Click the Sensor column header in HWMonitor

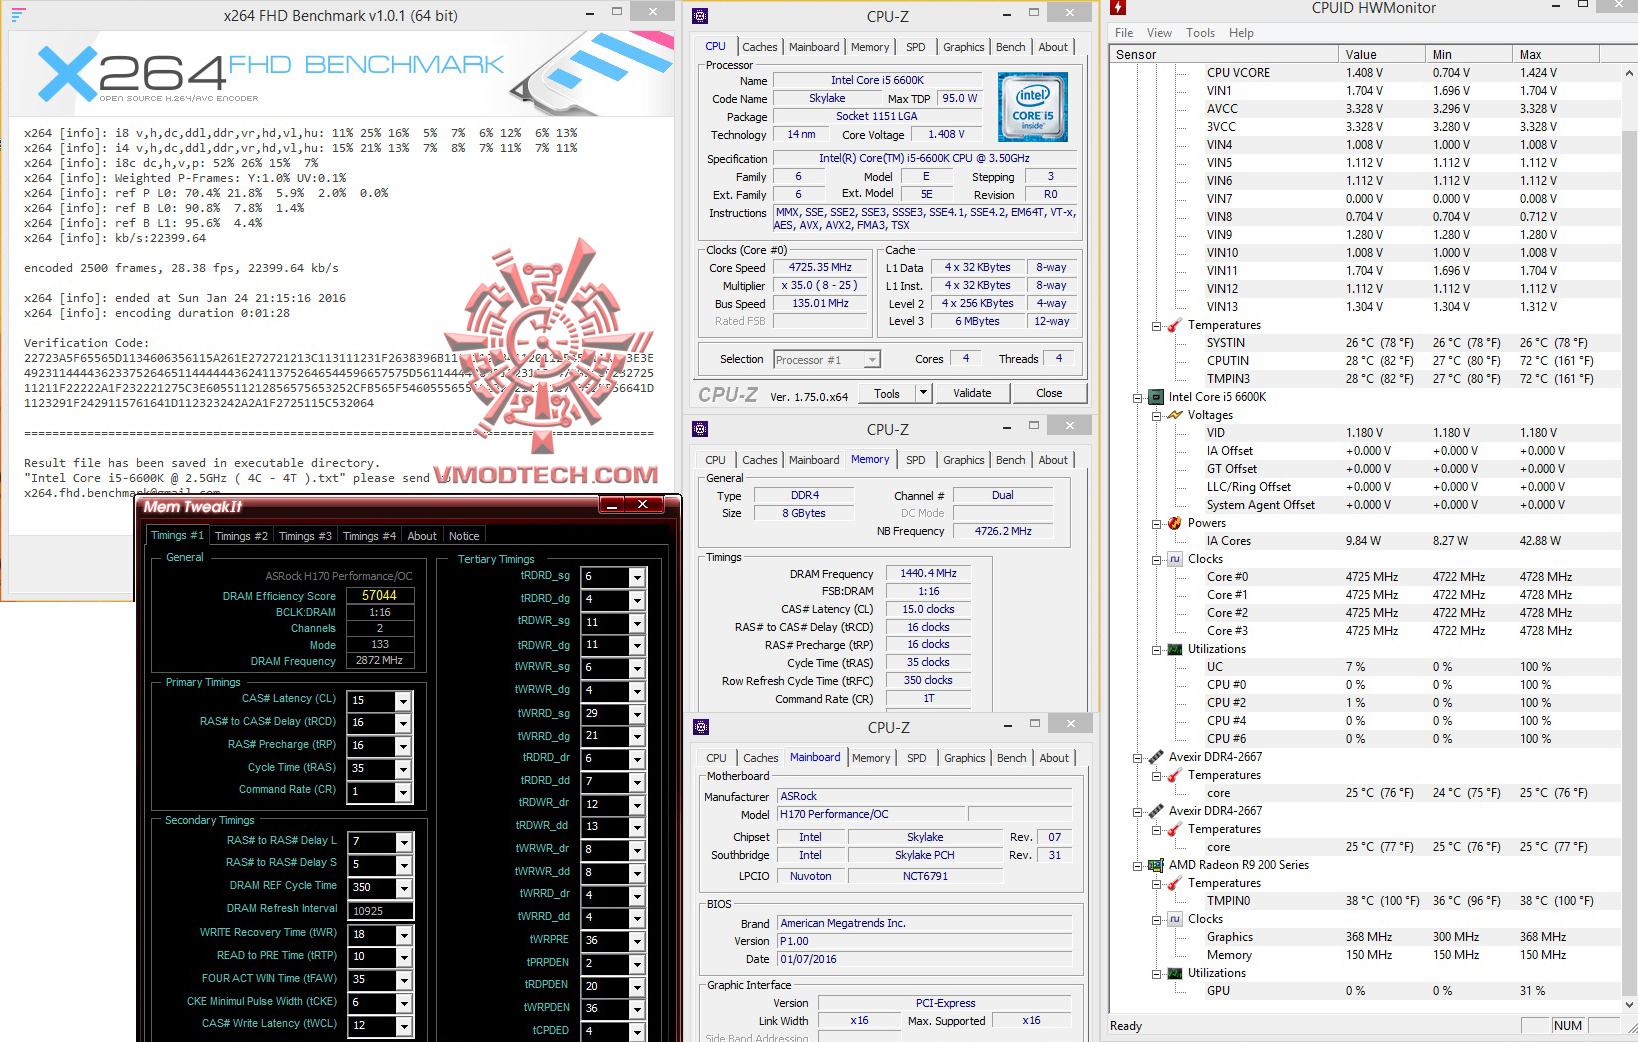(1224, 54)
